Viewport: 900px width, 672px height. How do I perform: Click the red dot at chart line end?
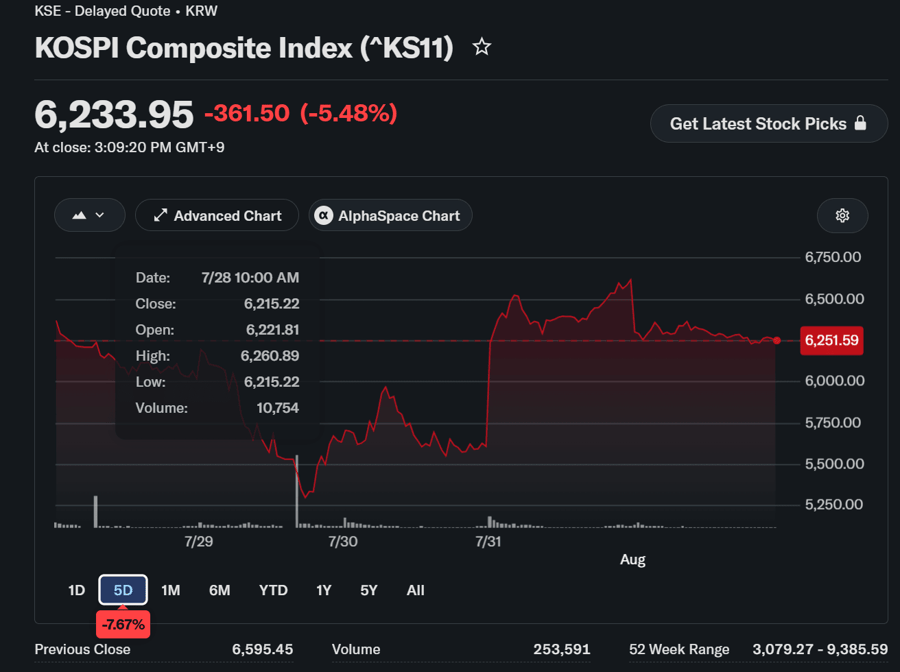[777, 340]
